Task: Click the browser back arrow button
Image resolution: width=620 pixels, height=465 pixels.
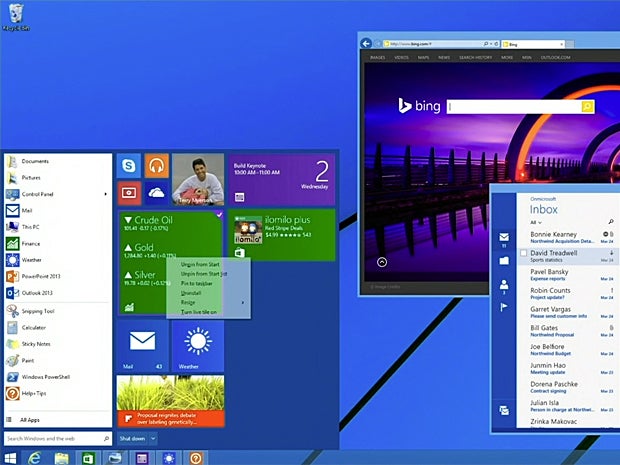Action: [x=367, y=43]
